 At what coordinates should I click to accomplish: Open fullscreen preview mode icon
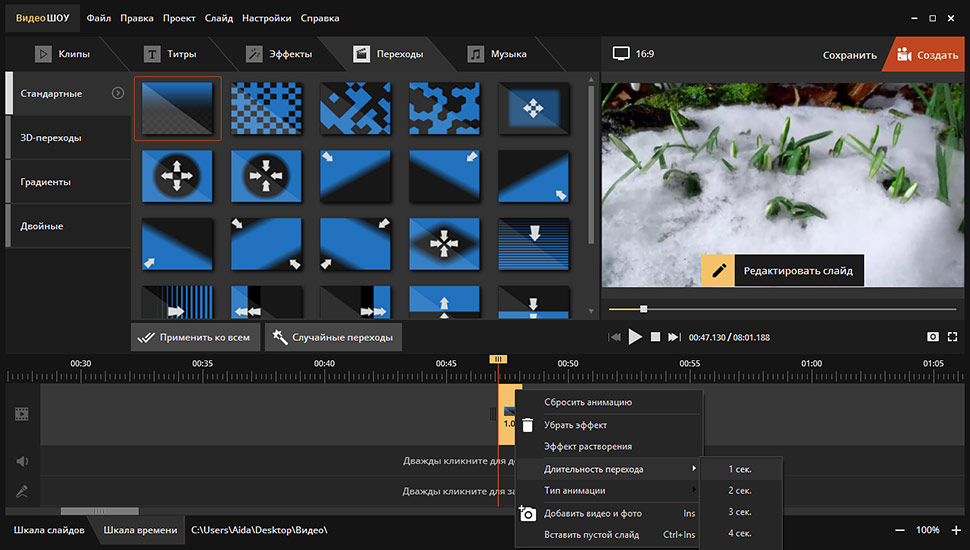point(952,337)
